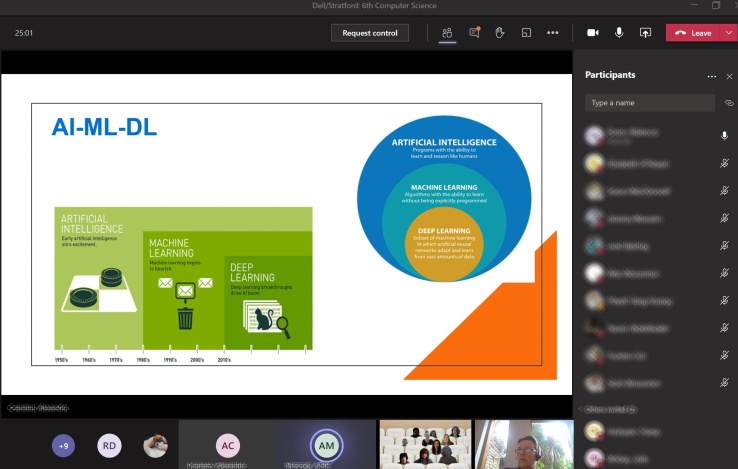This screenshot has width=738, height=469.
Task: Copy meeting join link icon beside search
Action: point(729,103)
